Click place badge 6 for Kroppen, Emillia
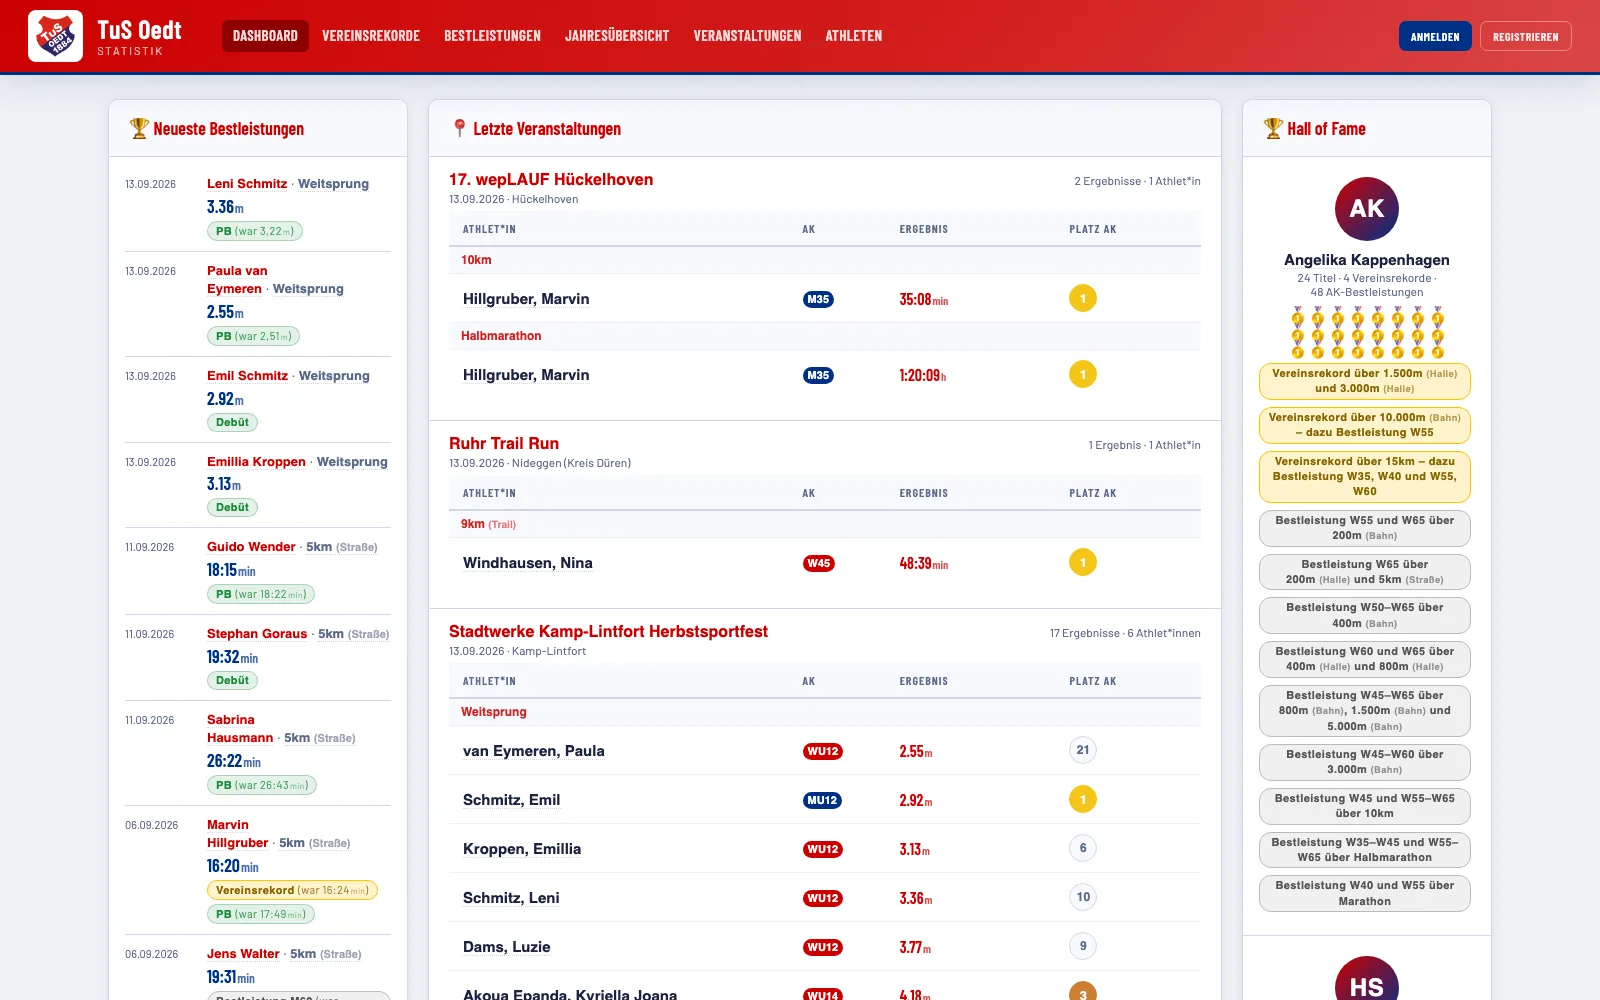The height and width of the screenshot is (1000, 1600). (1083, 848)
